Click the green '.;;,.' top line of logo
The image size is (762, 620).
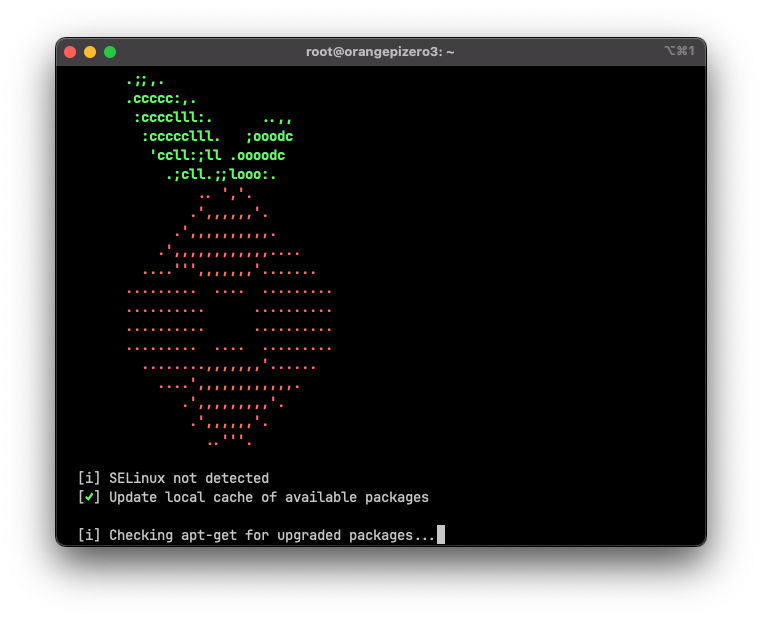click(145, 80)
